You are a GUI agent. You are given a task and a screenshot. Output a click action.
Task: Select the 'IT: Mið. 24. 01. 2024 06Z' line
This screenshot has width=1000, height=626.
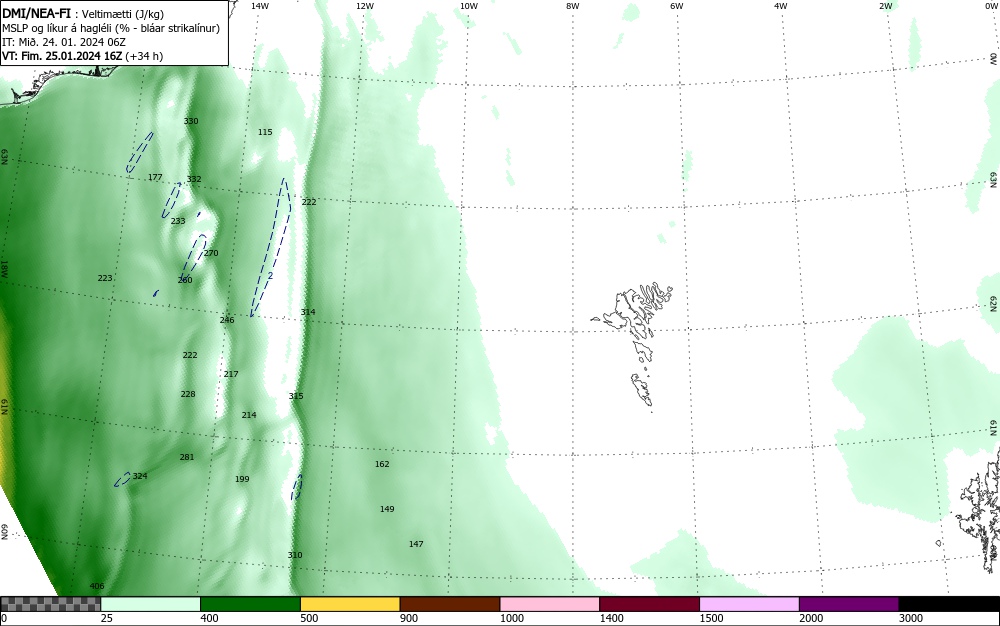(64, 42)
